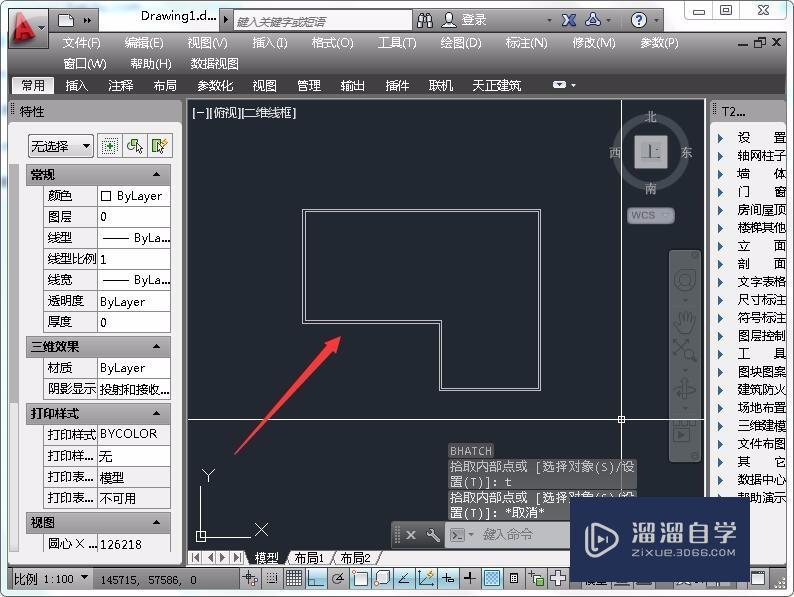
Task: Click the navigation wheel icon in nav bar
Action: pyautogui.click(x=685, y=280)
